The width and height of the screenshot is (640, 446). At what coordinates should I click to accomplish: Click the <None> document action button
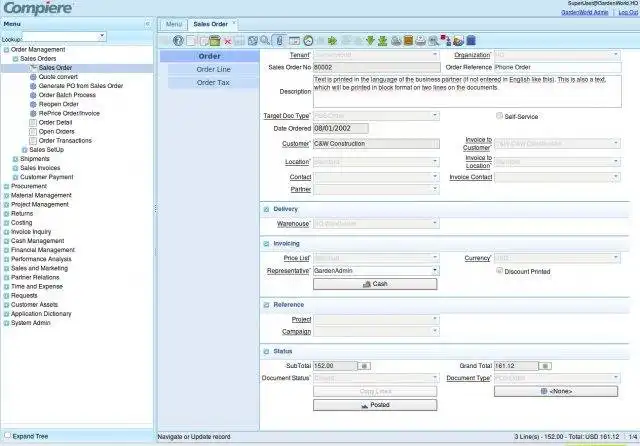pos(556,391)
